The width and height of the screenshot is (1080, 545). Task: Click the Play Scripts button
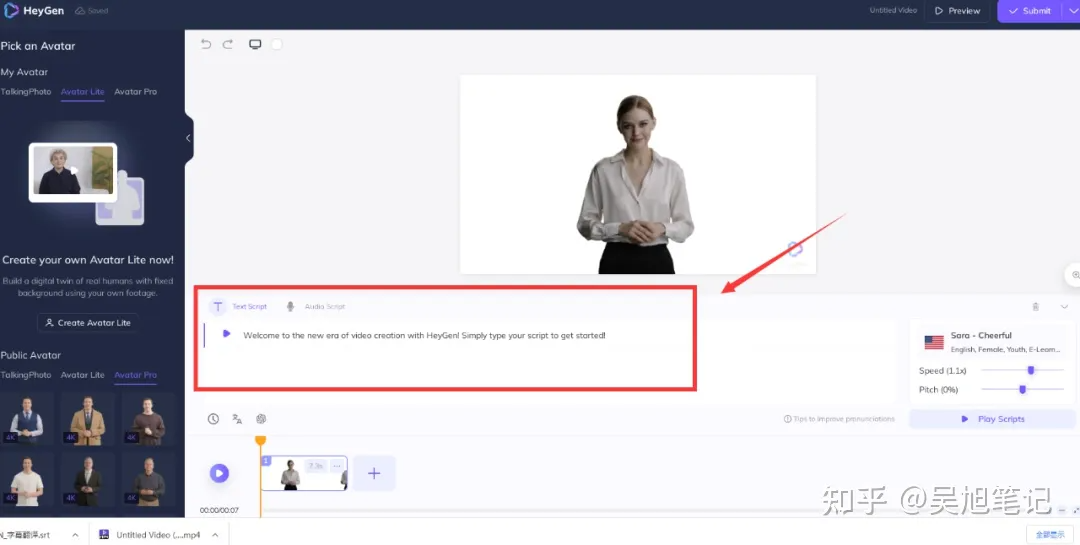pyautogui.click(x=993, y=419)
